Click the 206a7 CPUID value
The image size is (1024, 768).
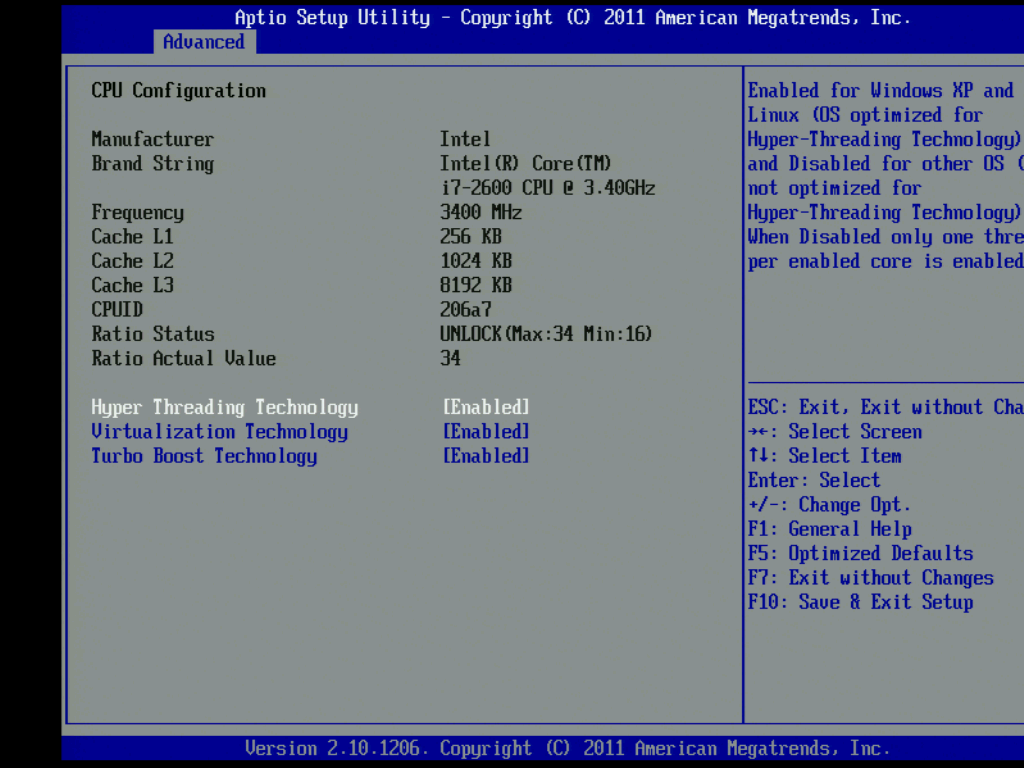coord(466,310)
